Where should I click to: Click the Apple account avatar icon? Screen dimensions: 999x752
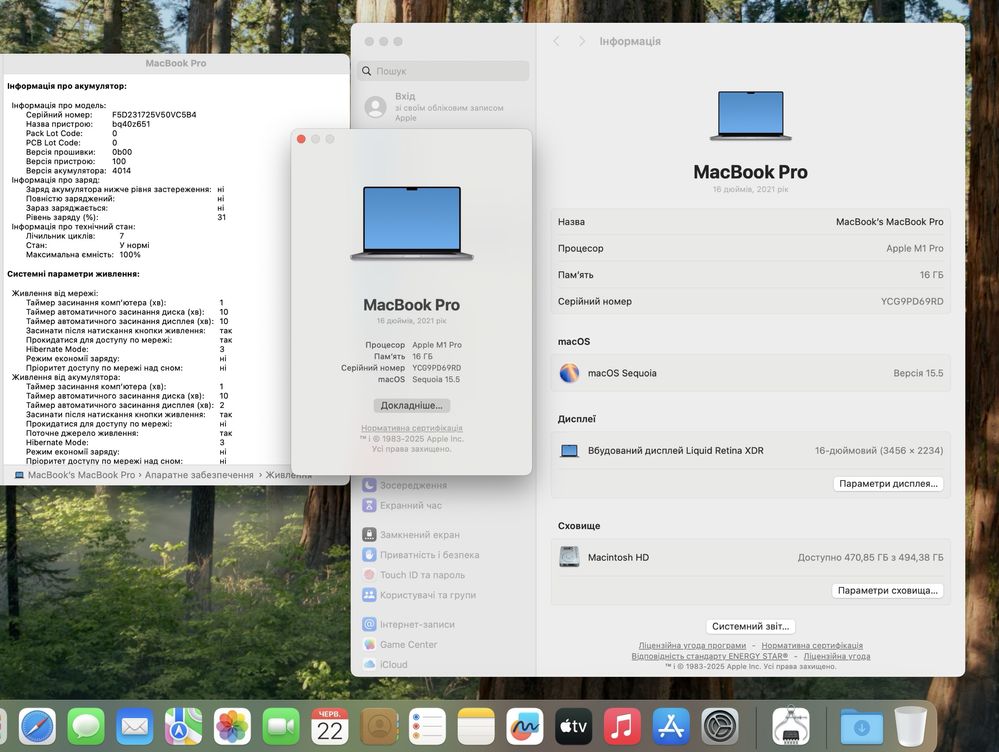(x=375, y=106)
